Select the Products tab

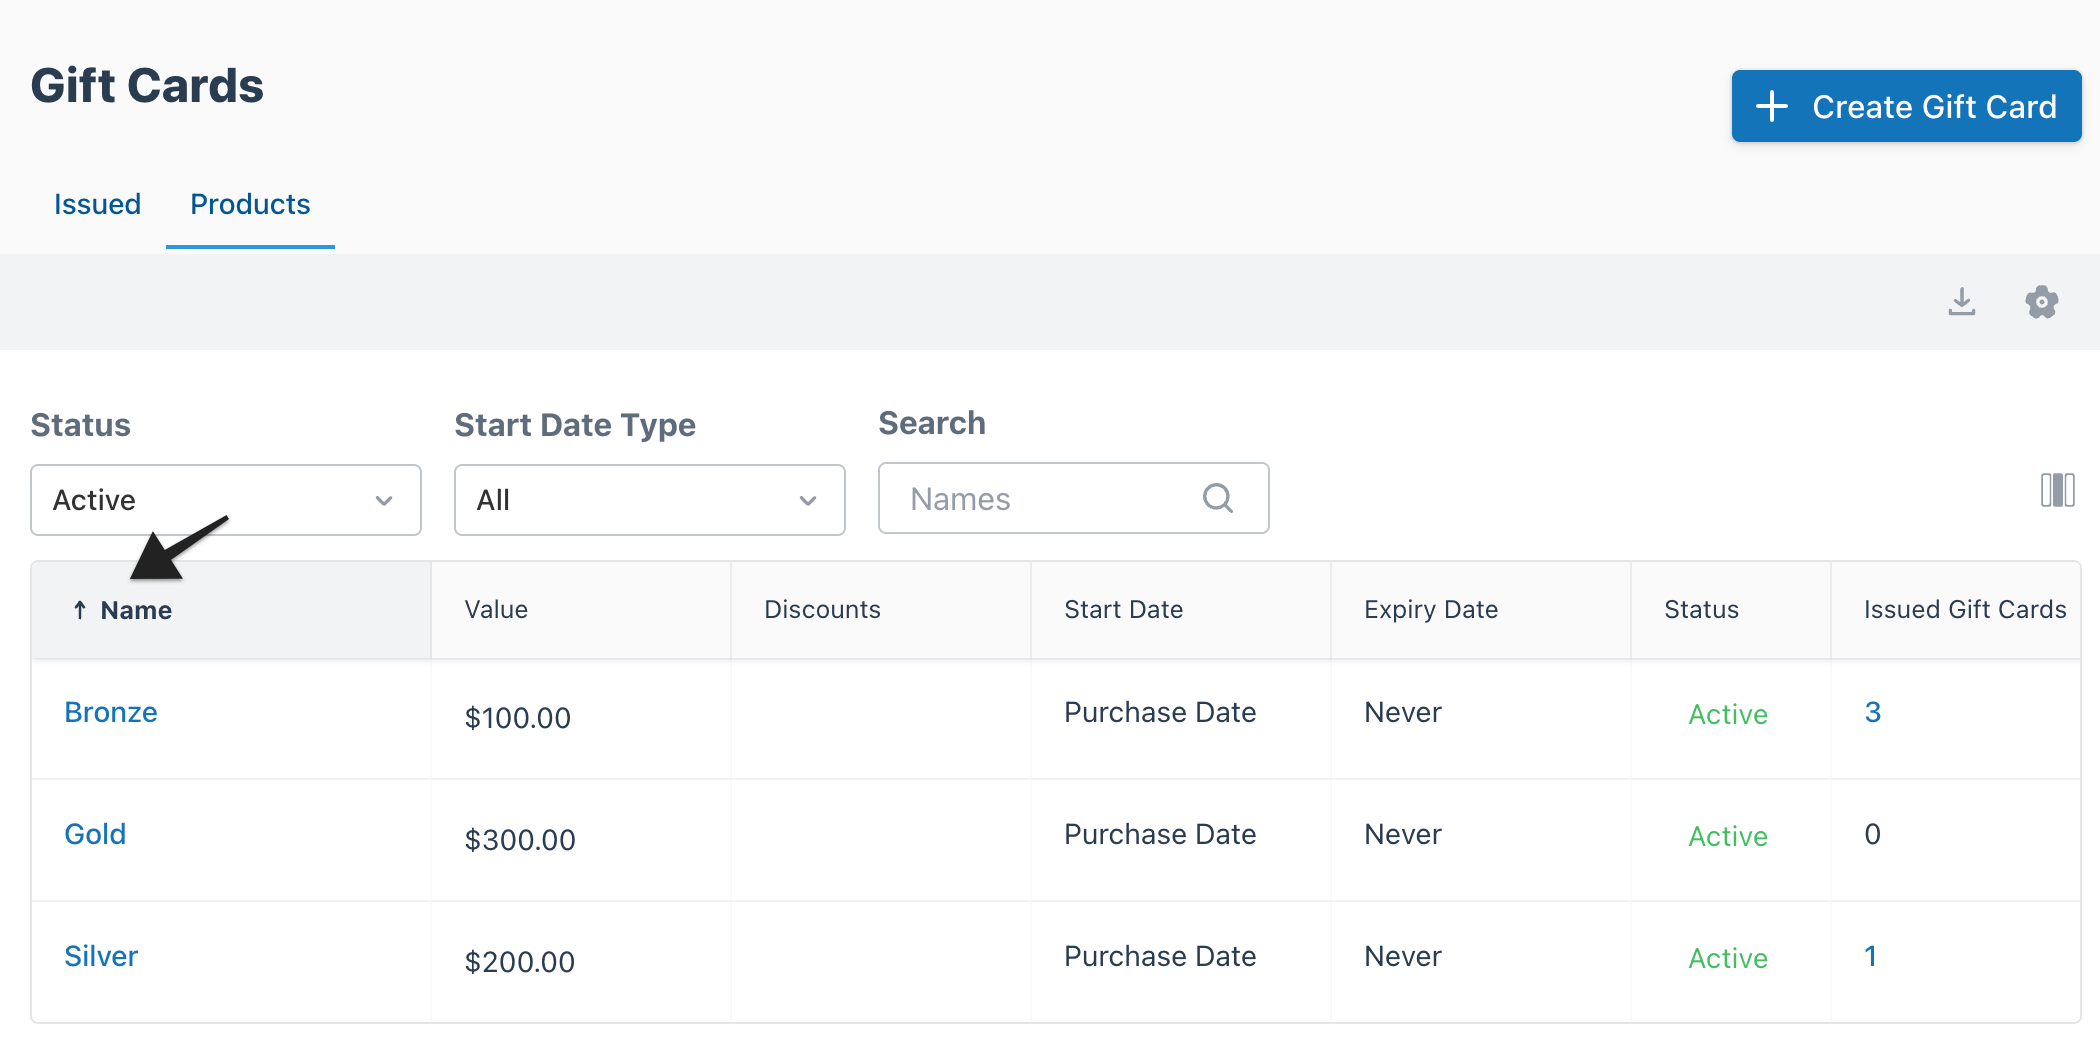click(x=250, y=204)
